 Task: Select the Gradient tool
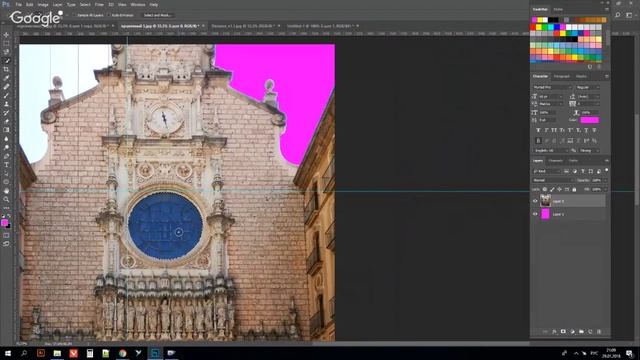pyautogui.click(x=7, y=130)
